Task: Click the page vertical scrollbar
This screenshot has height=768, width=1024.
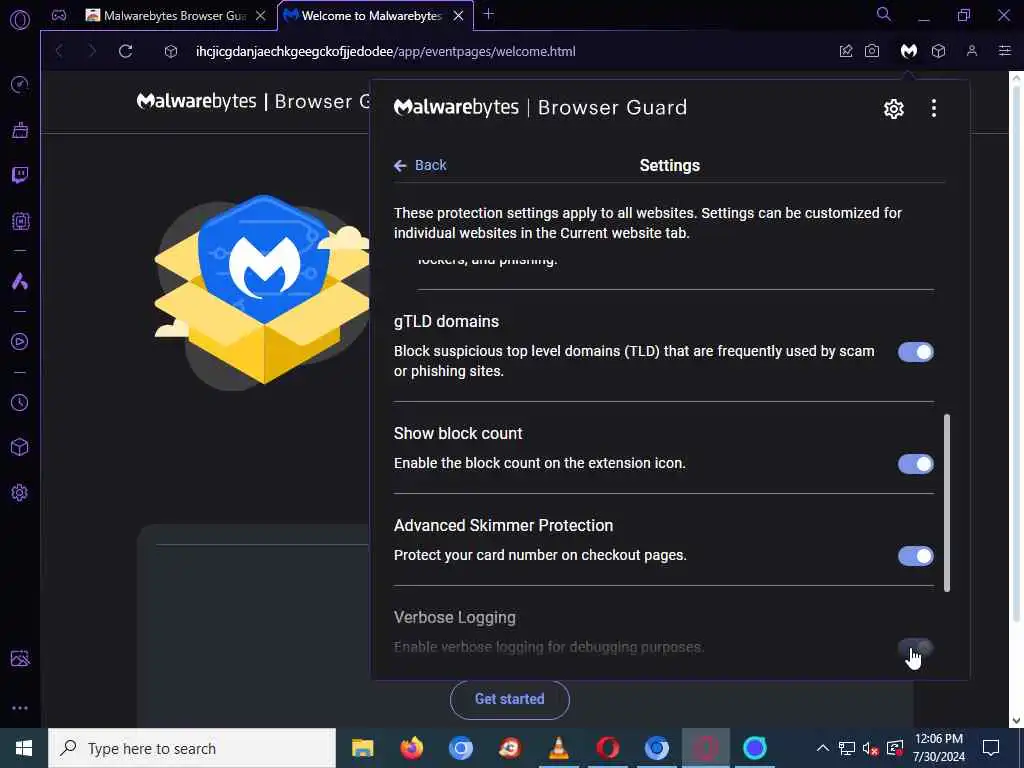Action: point(1016,353)
